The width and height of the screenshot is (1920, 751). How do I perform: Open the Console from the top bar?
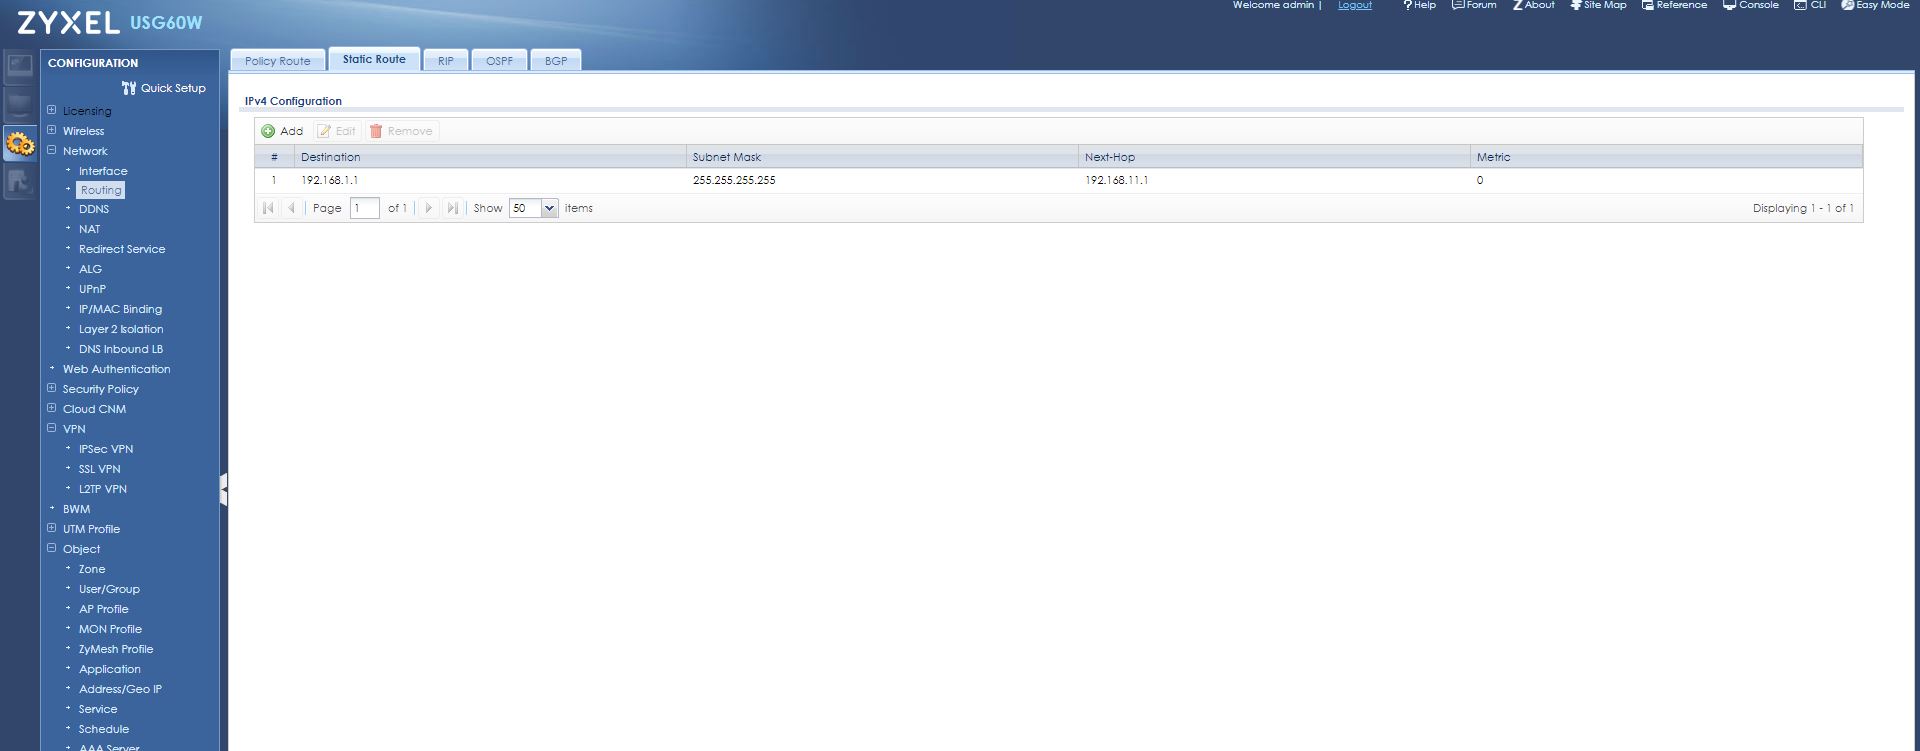pyautogui.click(x=1750, y=5)
